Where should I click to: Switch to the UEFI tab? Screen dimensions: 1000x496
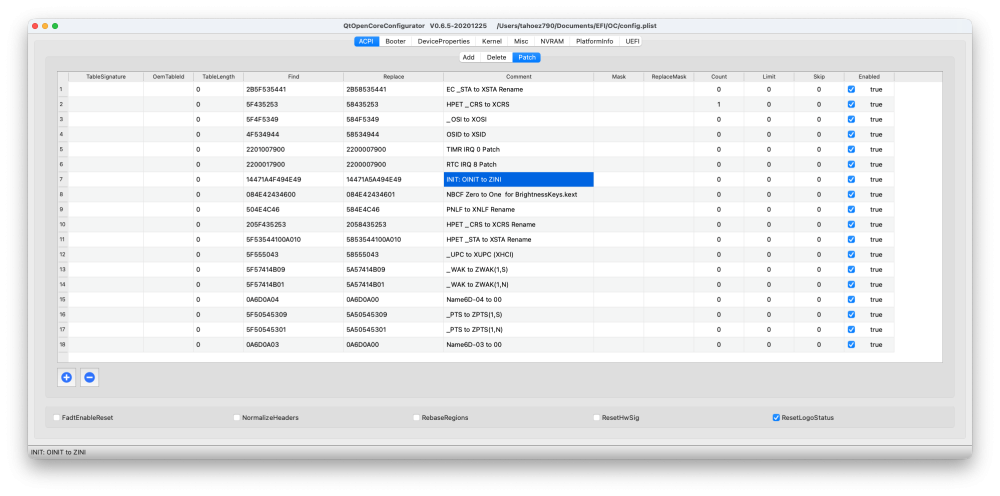coord(631,41)
